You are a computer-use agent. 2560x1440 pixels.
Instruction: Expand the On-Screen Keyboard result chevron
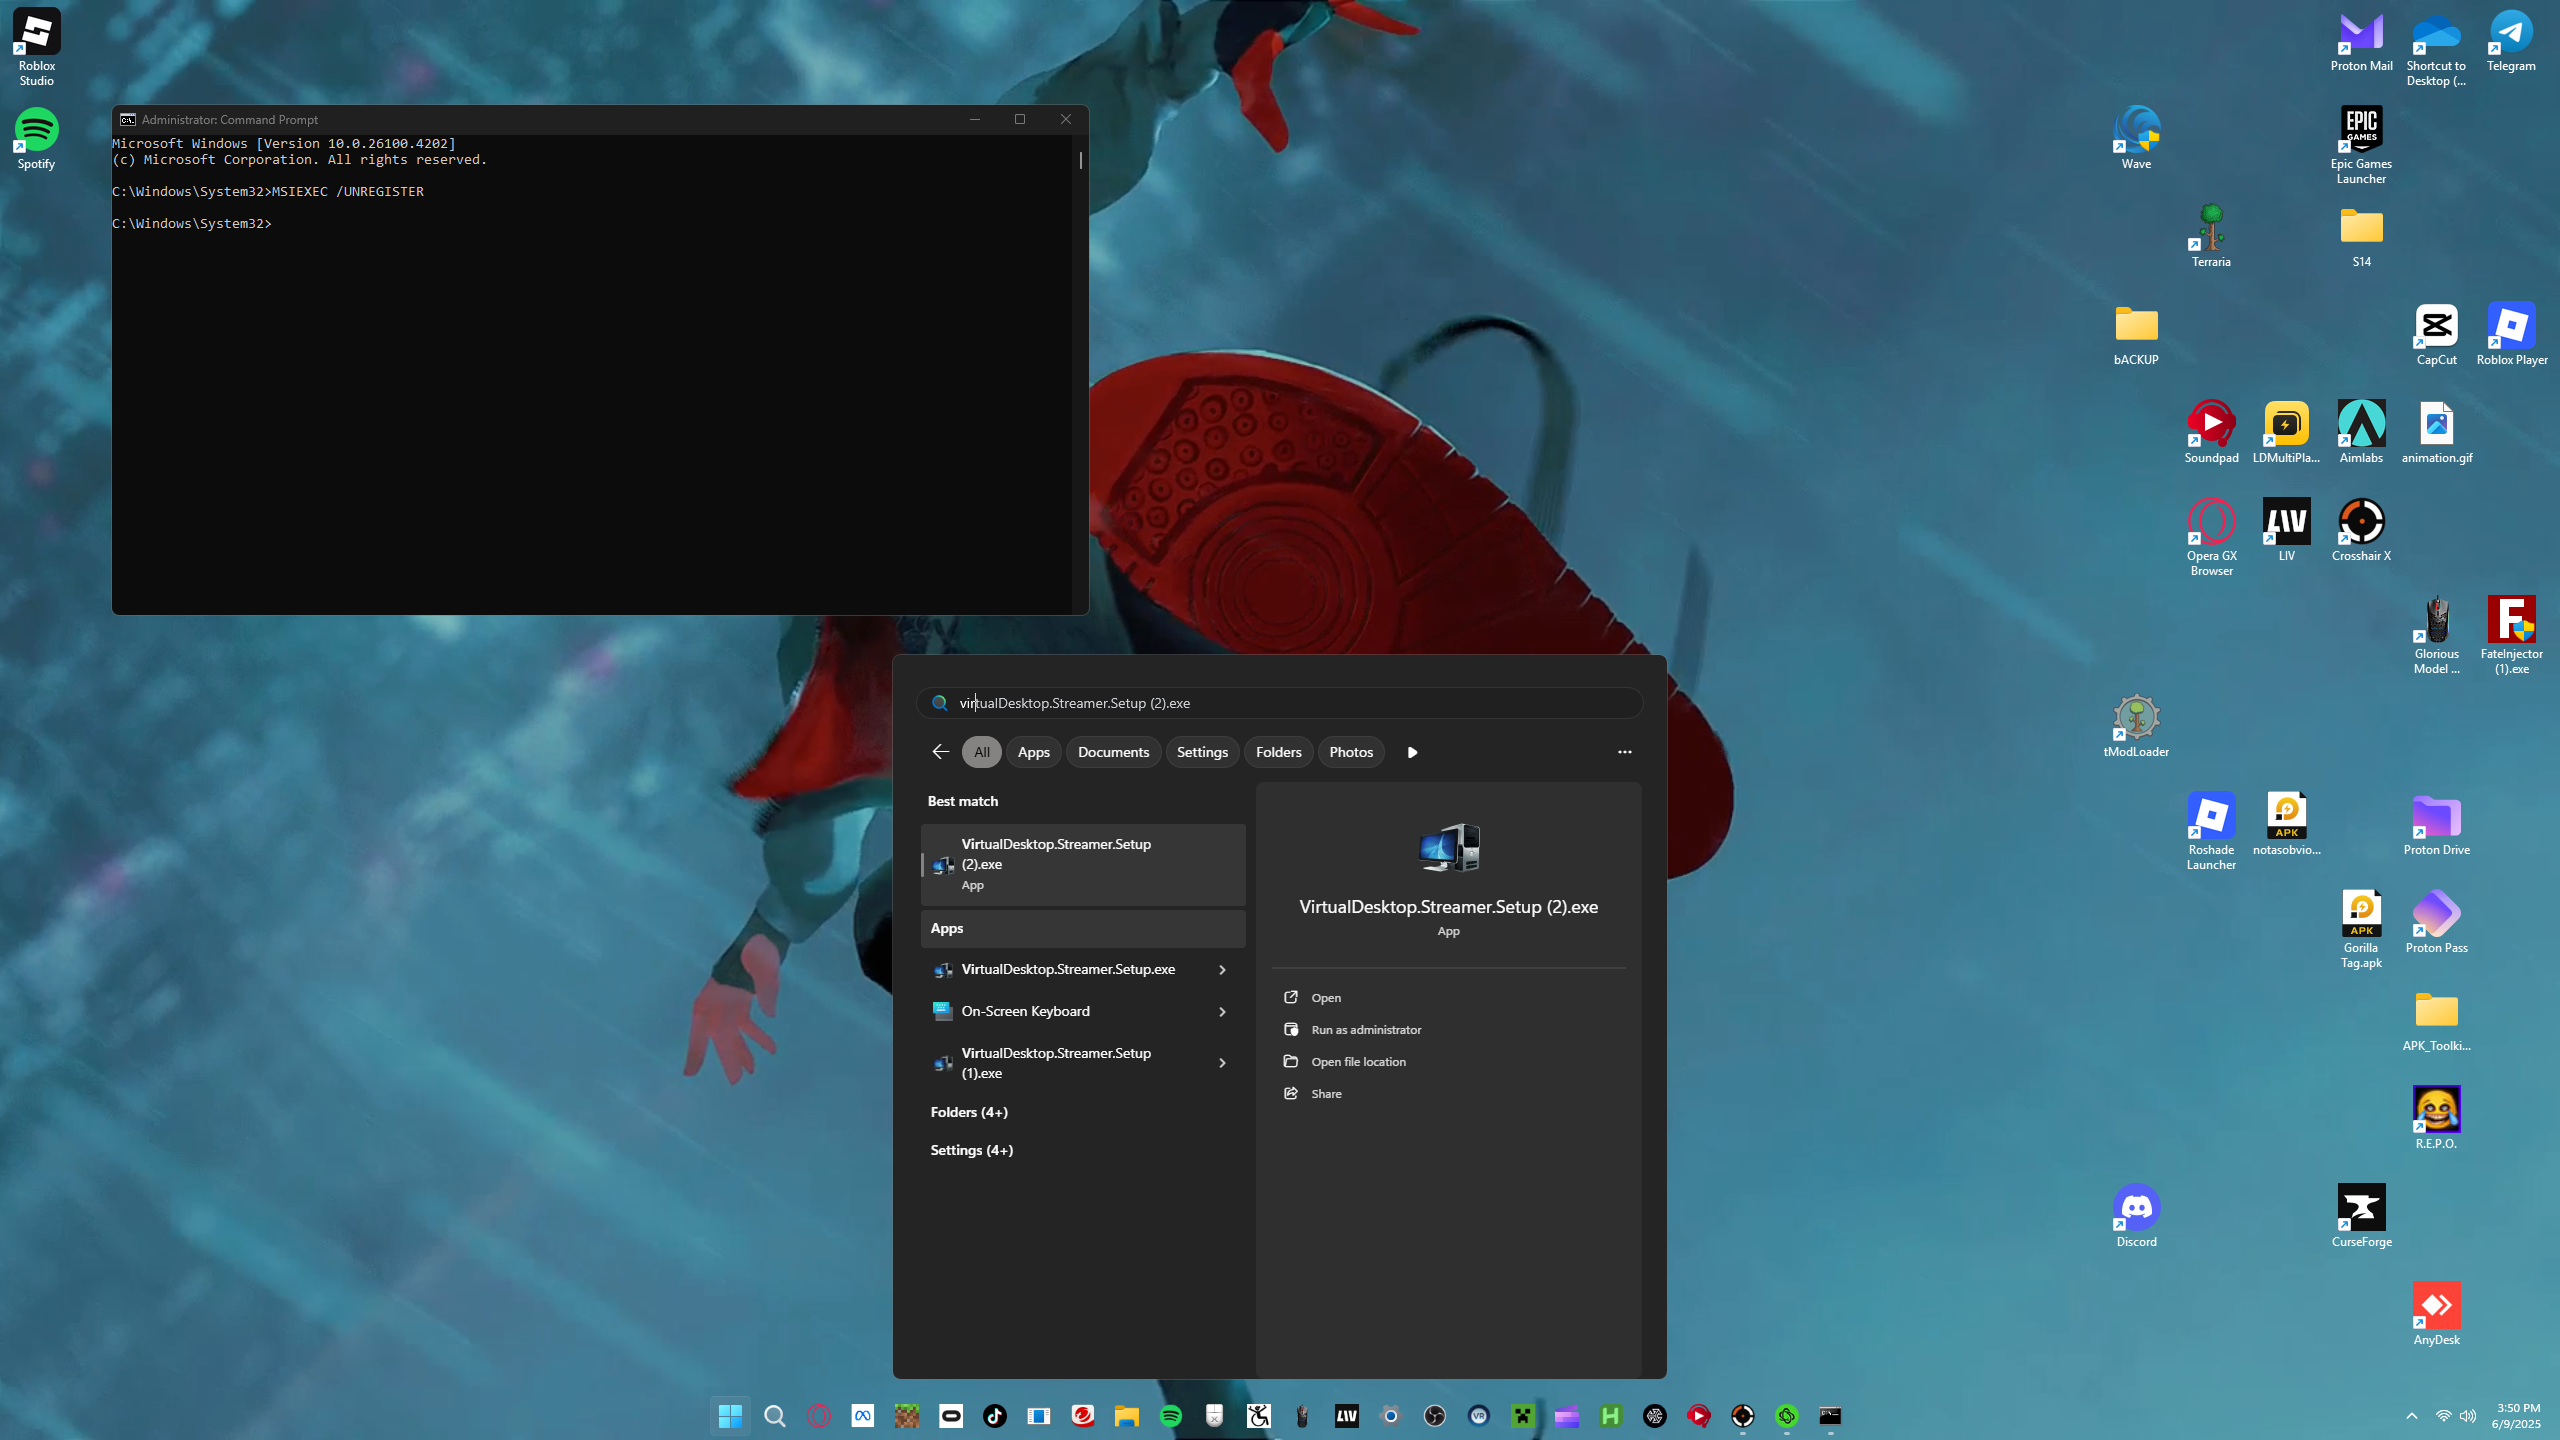point(1222,1012)
